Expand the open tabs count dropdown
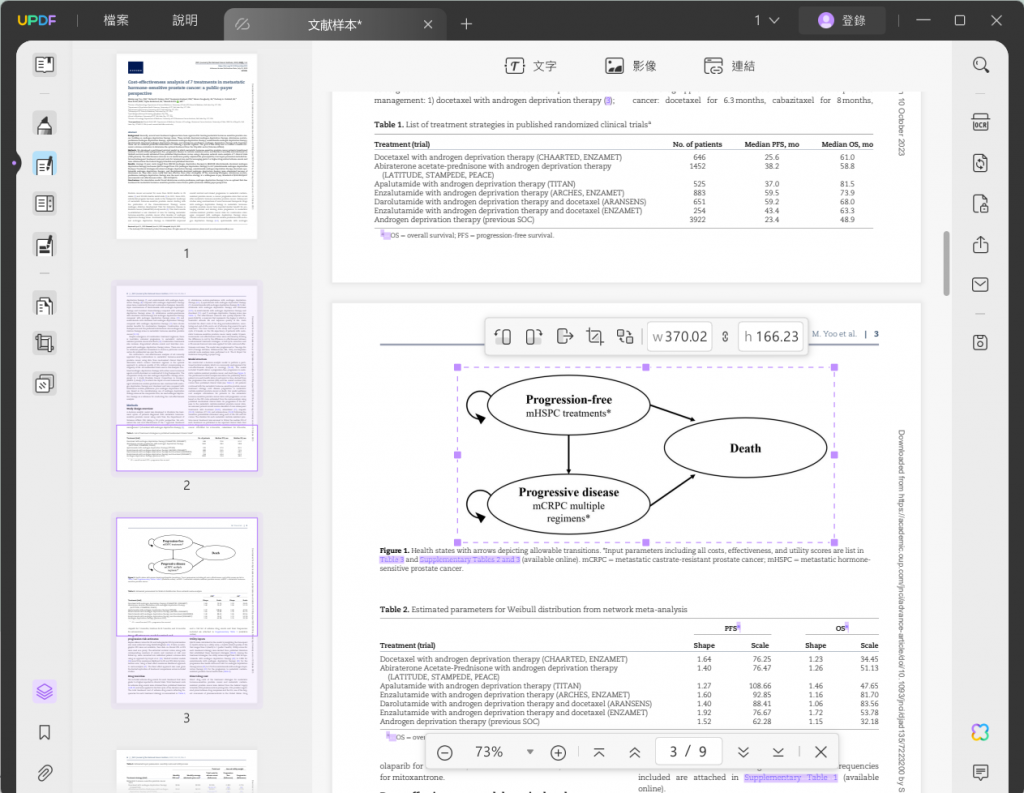This screenshot has width=1024, height=793. [x=767, y=20]
